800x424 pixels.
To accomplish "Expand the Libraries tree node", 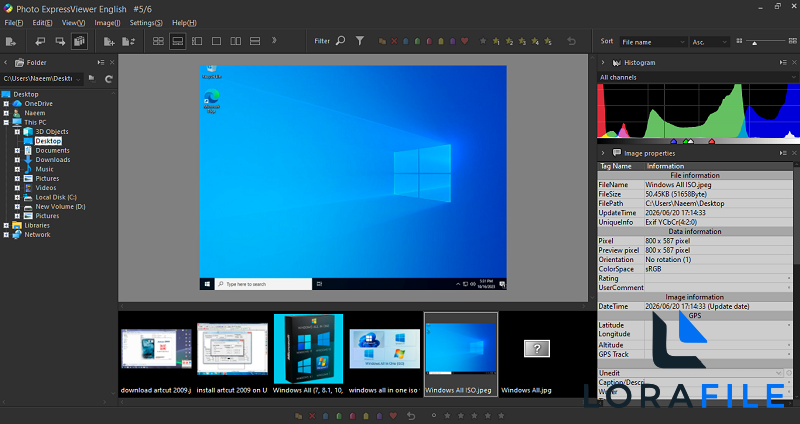I will (x=6, y=226).
